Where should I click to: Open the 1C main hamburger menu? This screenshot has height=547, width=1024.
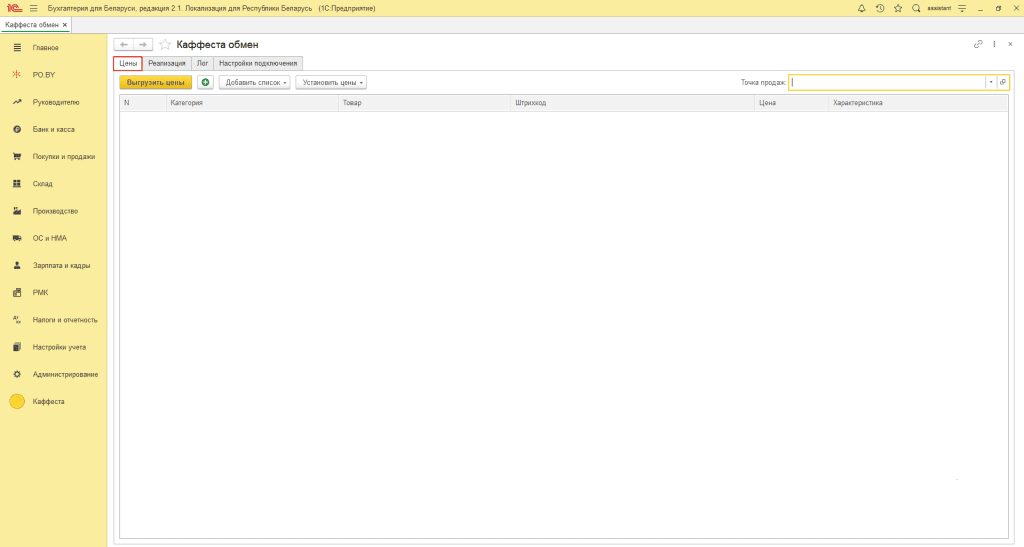pyautogui.click(x=33, y=8)
